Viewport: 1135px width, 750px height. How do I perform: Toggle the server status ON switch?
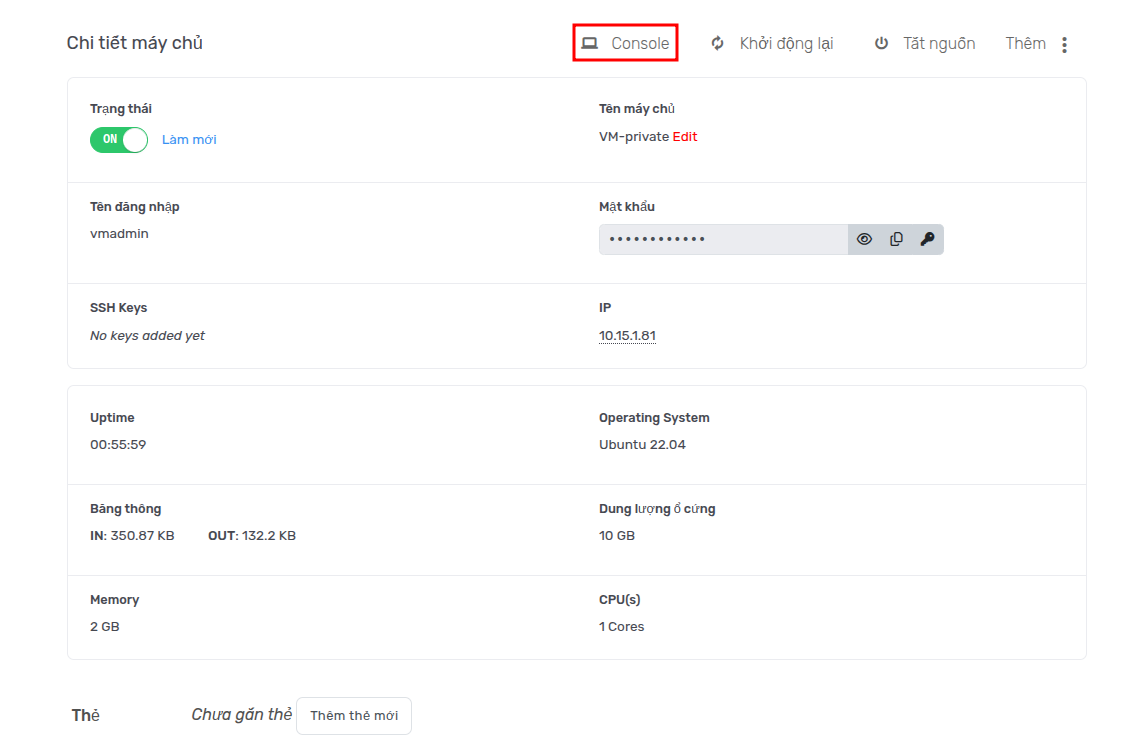(119, 139)
